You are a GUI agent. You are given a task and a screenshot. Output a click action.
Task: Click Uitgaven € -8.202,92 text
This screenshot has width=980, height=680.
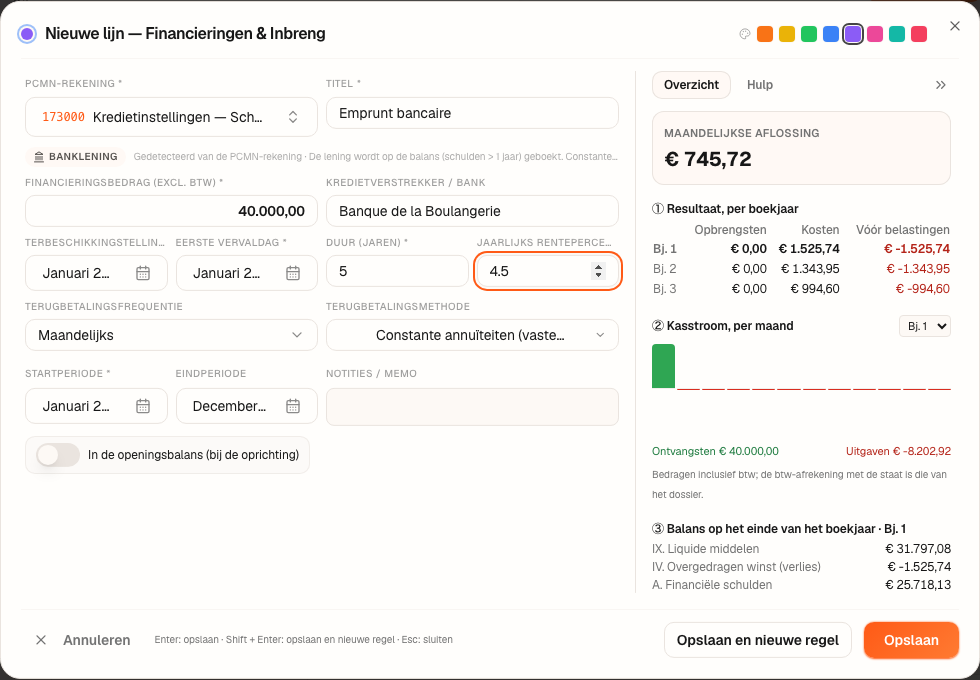[x=898, y=451]
